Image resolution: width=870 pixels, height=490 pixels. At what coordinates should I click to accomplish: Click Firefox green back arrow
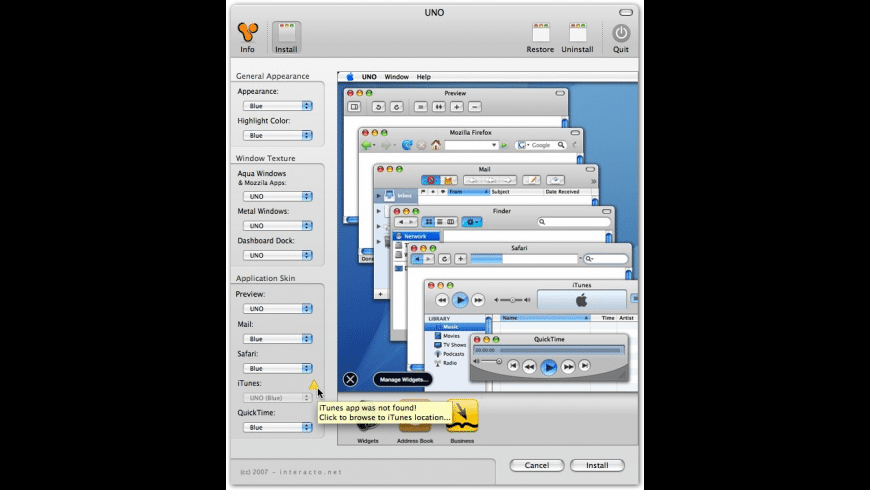[x=366, y=145]
